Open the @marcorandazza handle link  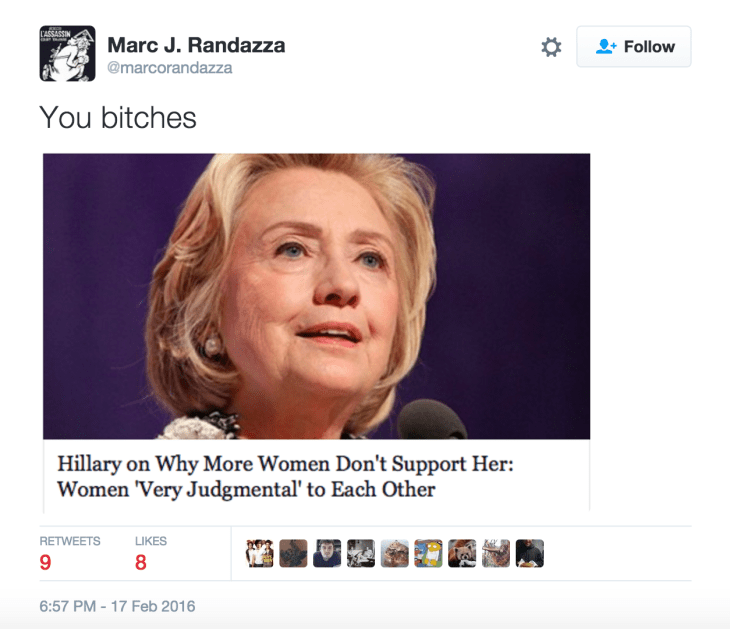[x=169, y=68]
